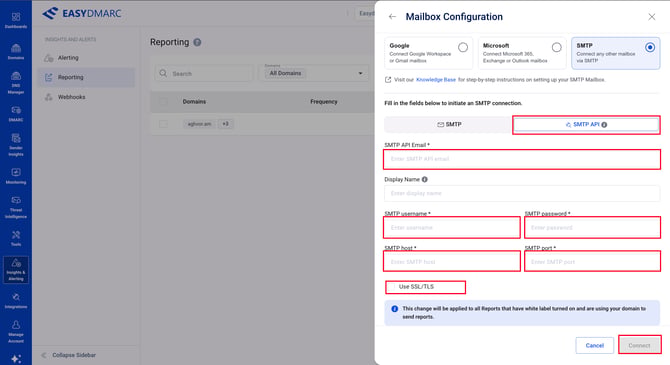The width and height of the screenshot is (670, 365).
Task: Select the SMTP mailbox radio option
Action: coord(650,47)
